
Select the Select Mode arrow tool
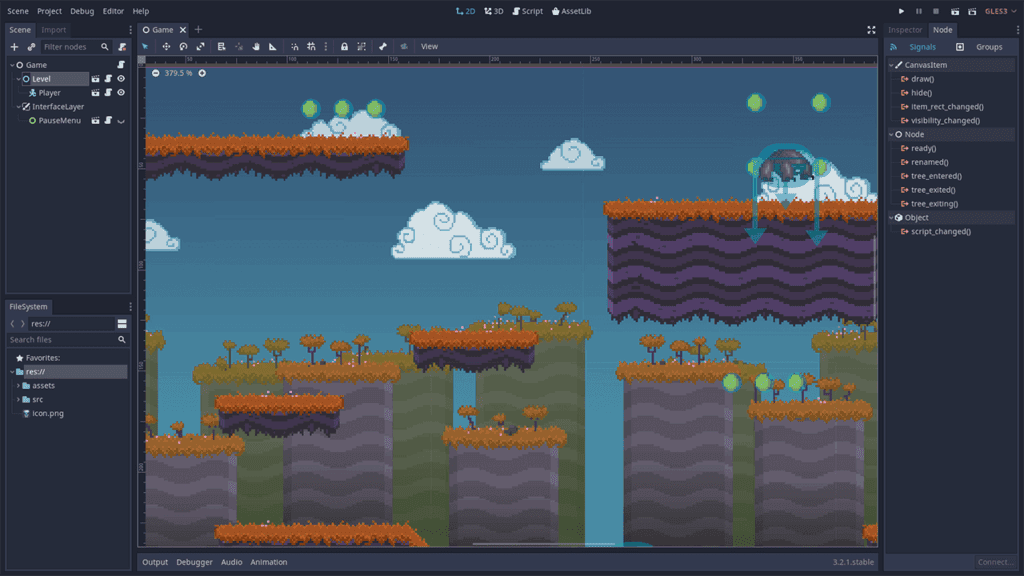point(145,46)
